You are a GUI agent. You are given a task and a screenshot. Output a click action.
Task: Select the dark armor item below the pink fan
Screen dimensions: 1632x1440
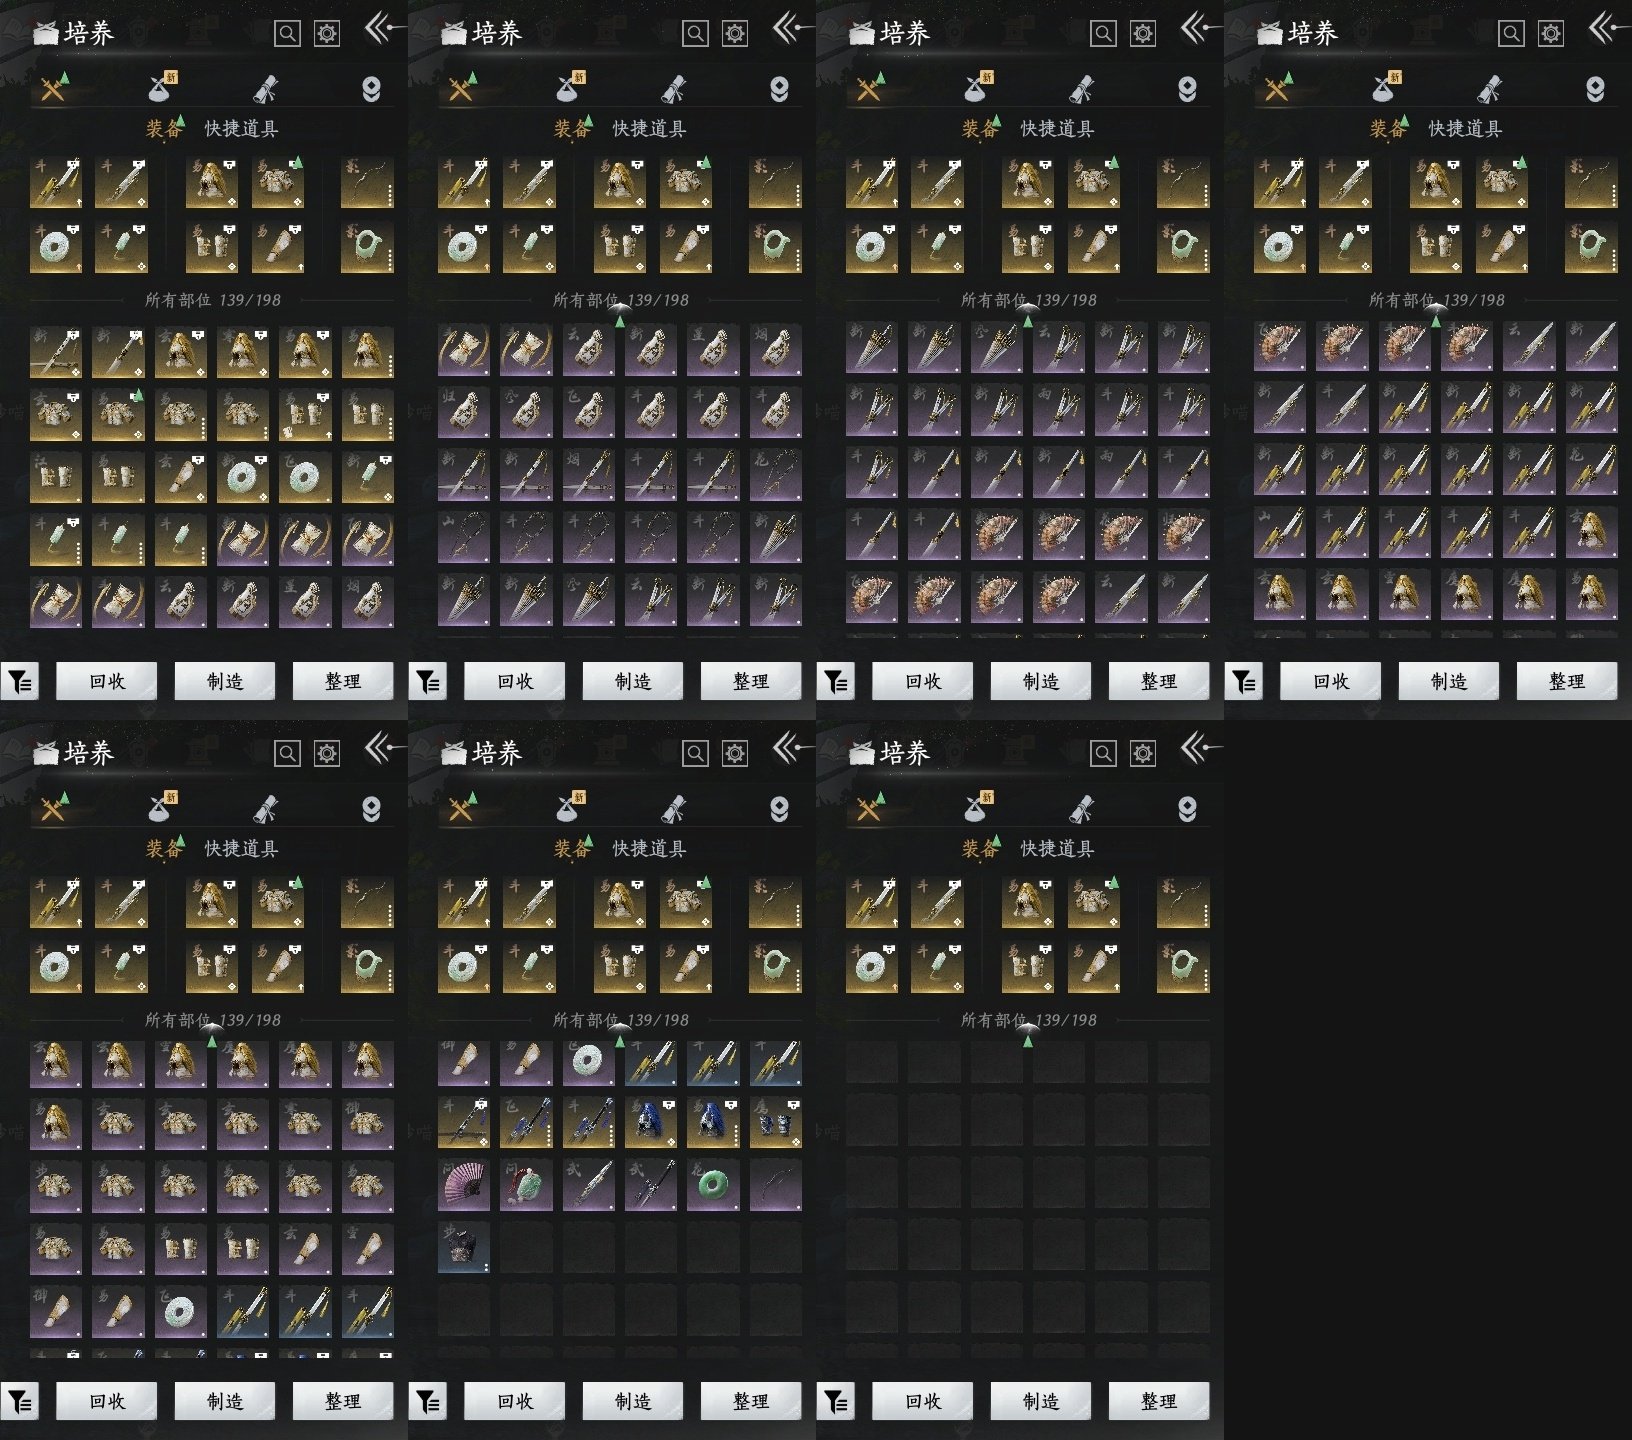464,1247
